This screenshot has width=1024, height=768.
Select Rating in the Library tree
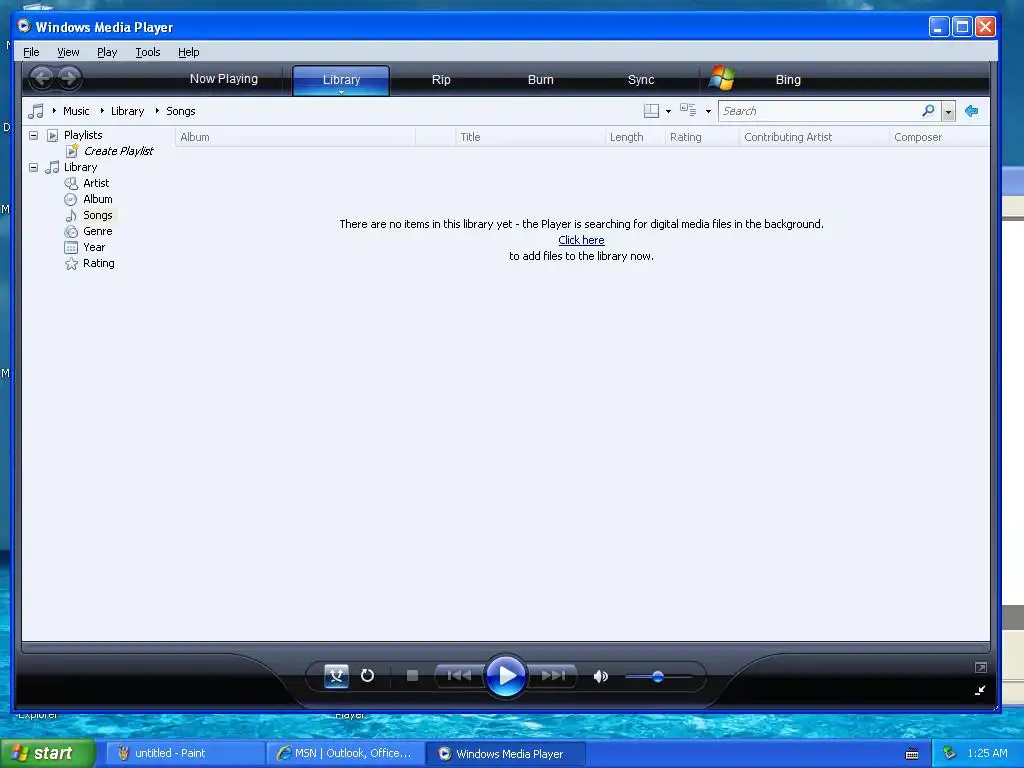tap(99, 263)
